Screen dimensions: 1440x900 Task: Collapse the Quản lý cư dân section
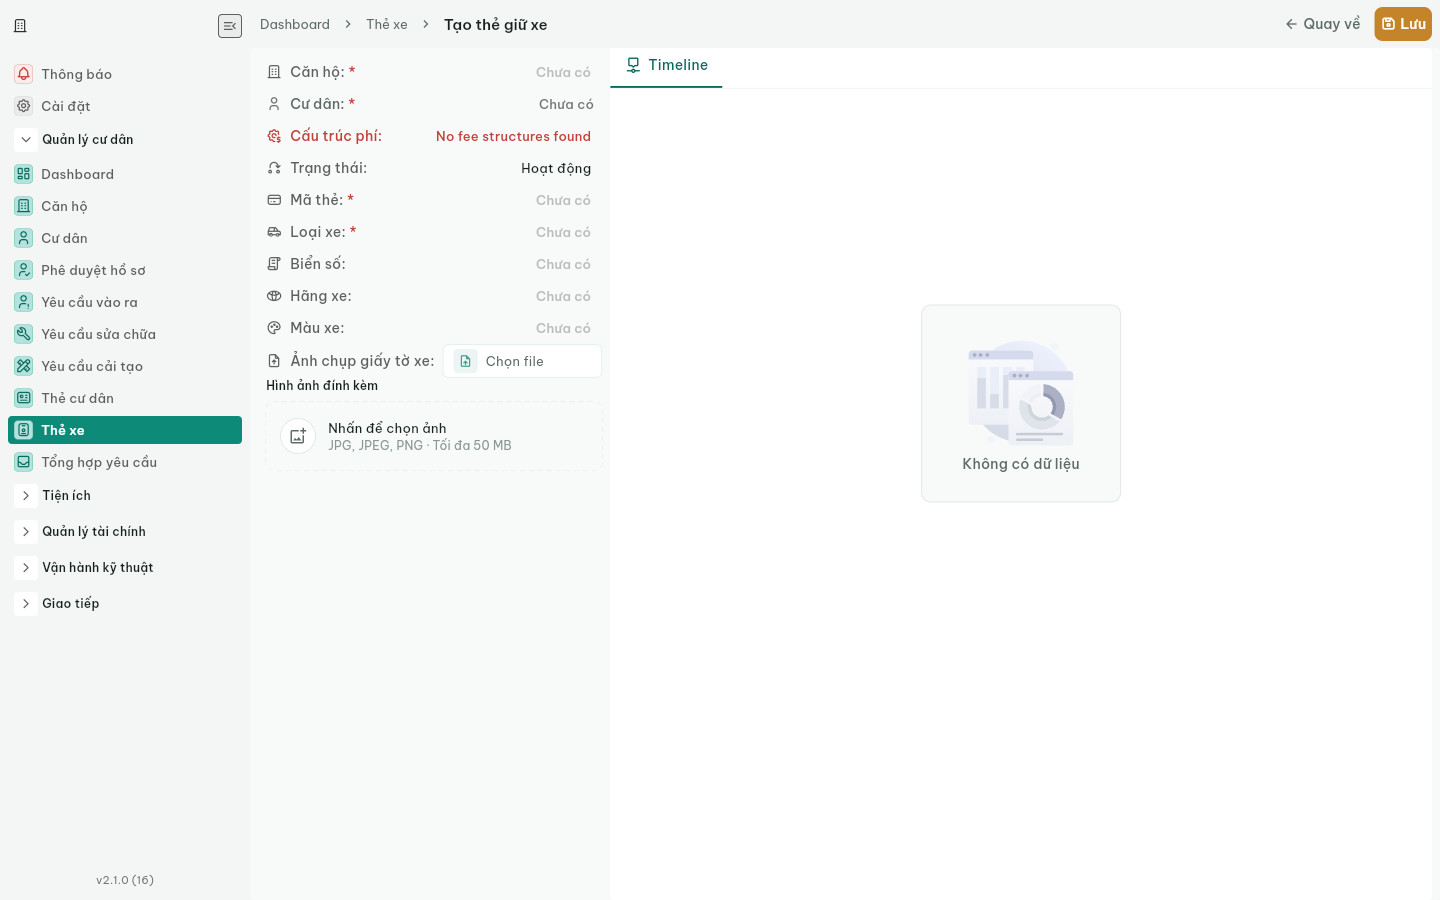(26, 139)
